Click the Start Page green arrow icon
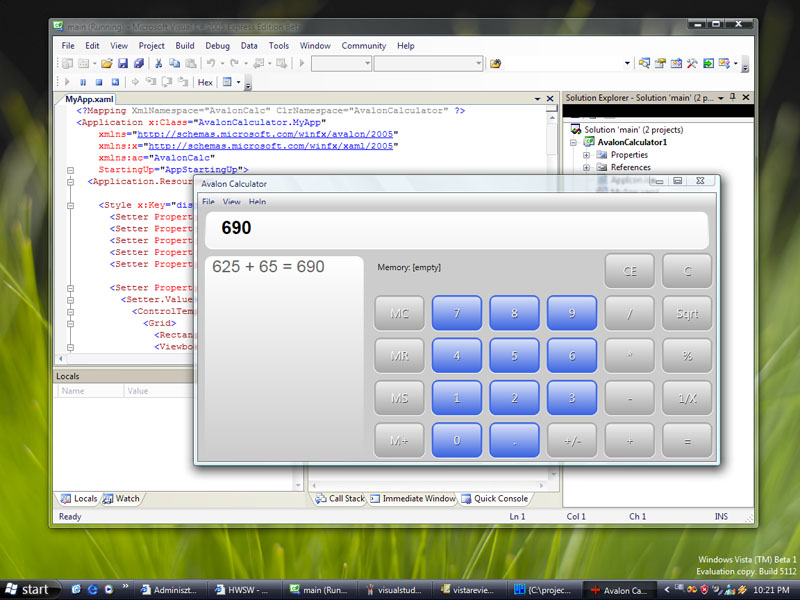This screenshot has width=800, height=600. tap(708, 63)
